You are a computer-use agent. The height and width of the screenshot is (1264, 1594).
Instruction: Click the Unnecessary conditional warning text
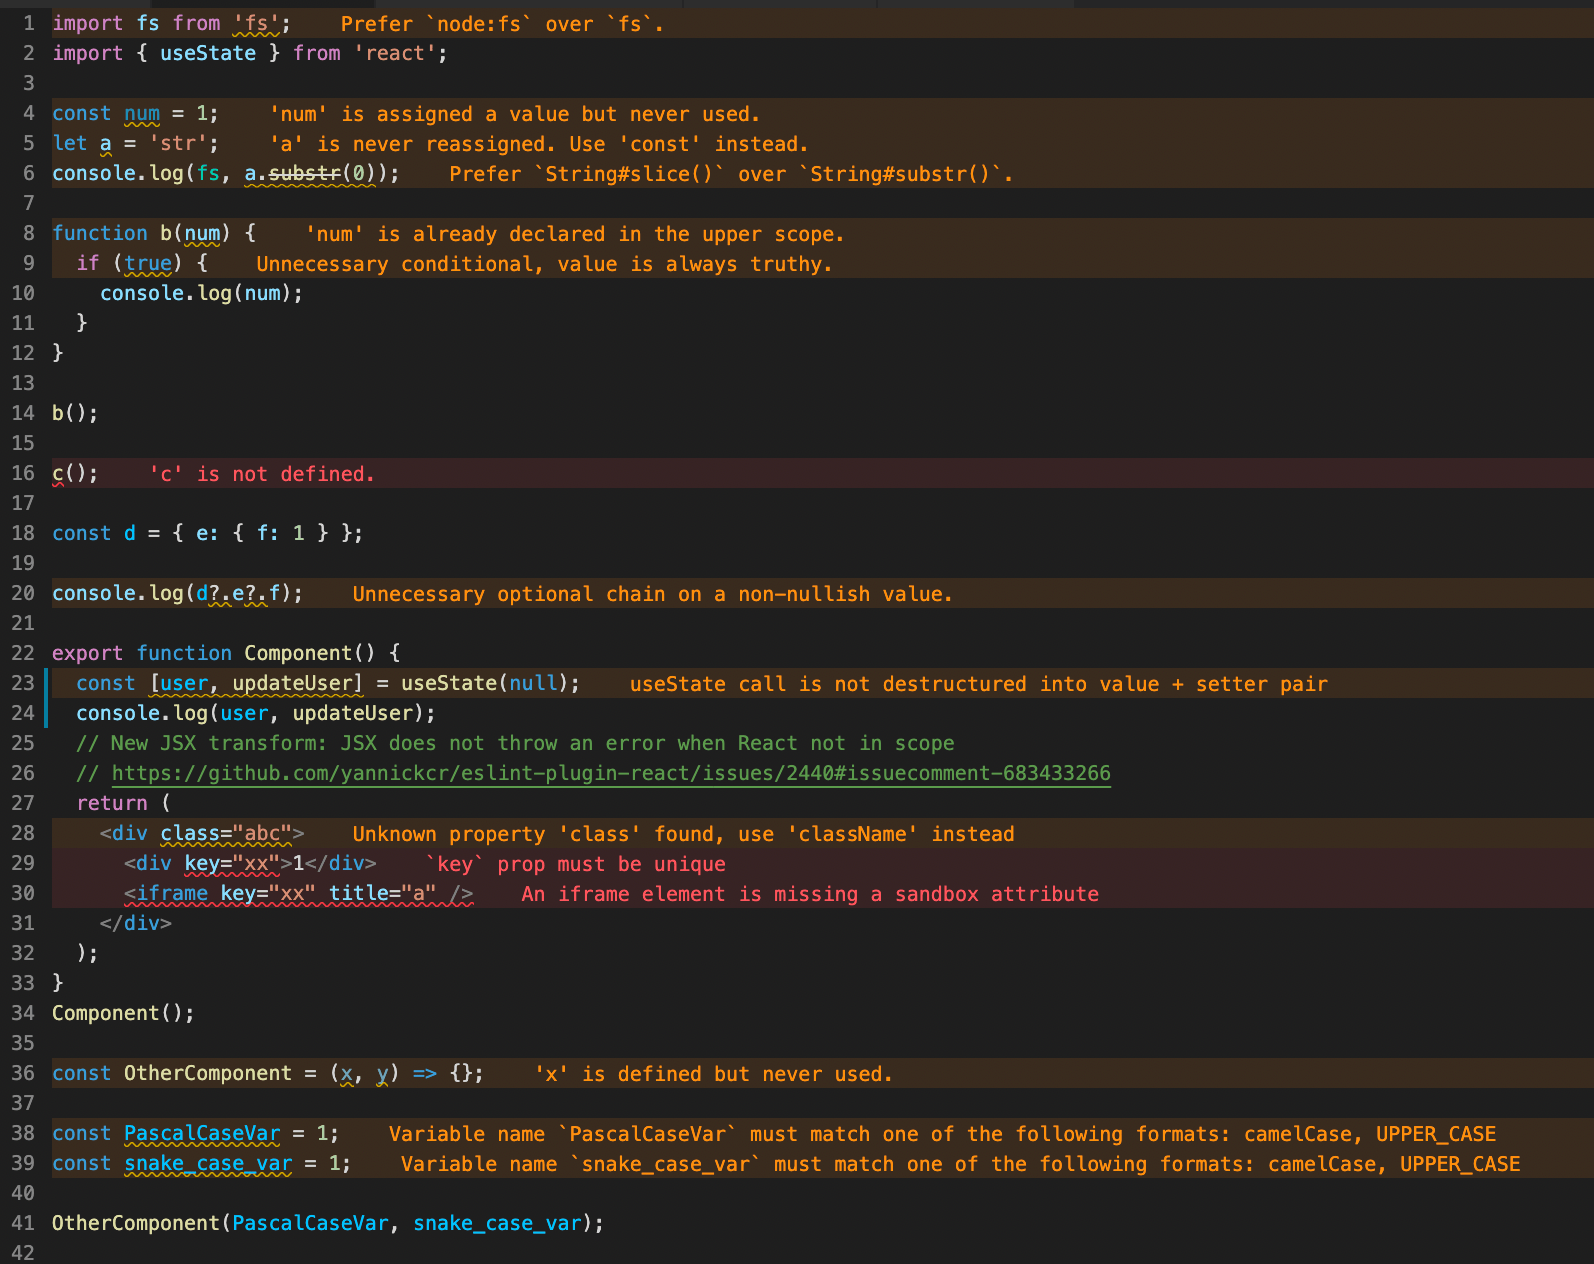544,264
